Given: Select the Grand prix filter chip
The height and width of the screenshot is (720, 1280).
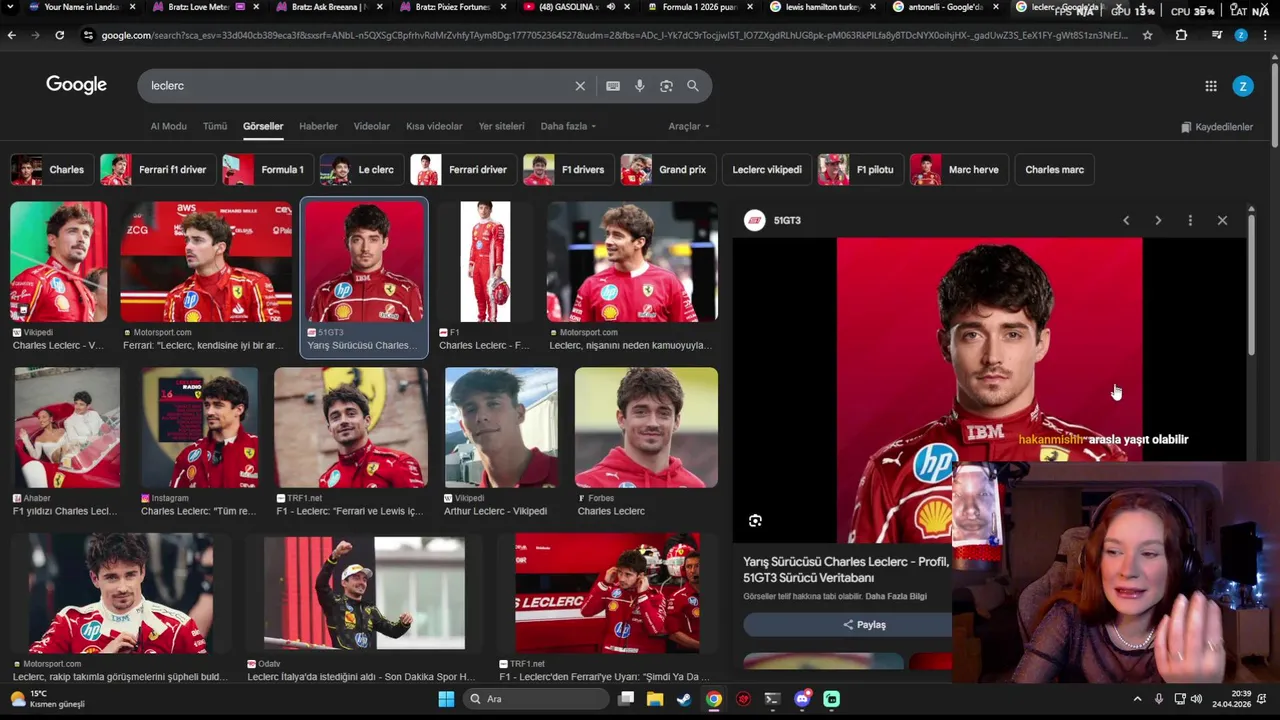Looking at the screenshot, I should point(667,170).
